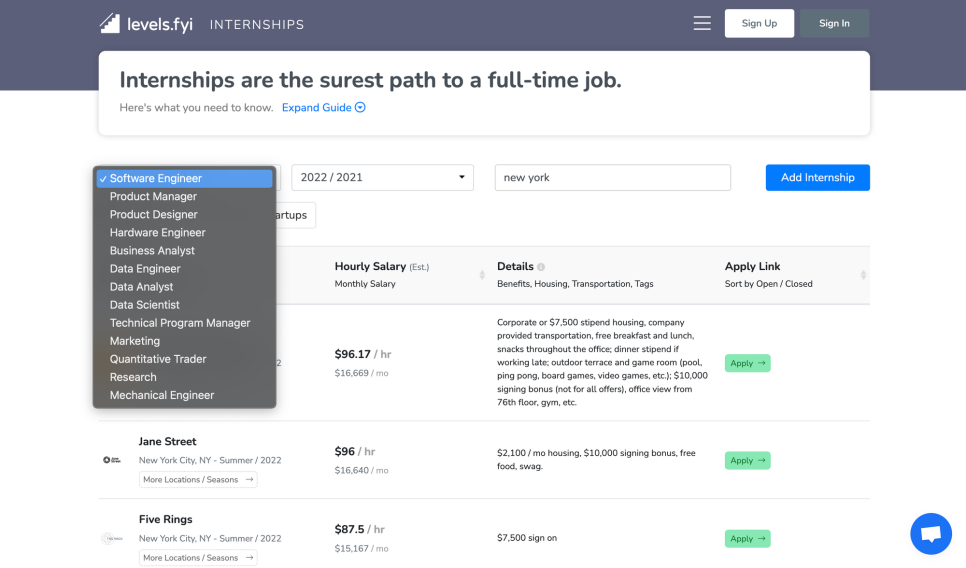Click the levels.fyi logo icon
Screen dimensions: 966x568
[110, 23]
